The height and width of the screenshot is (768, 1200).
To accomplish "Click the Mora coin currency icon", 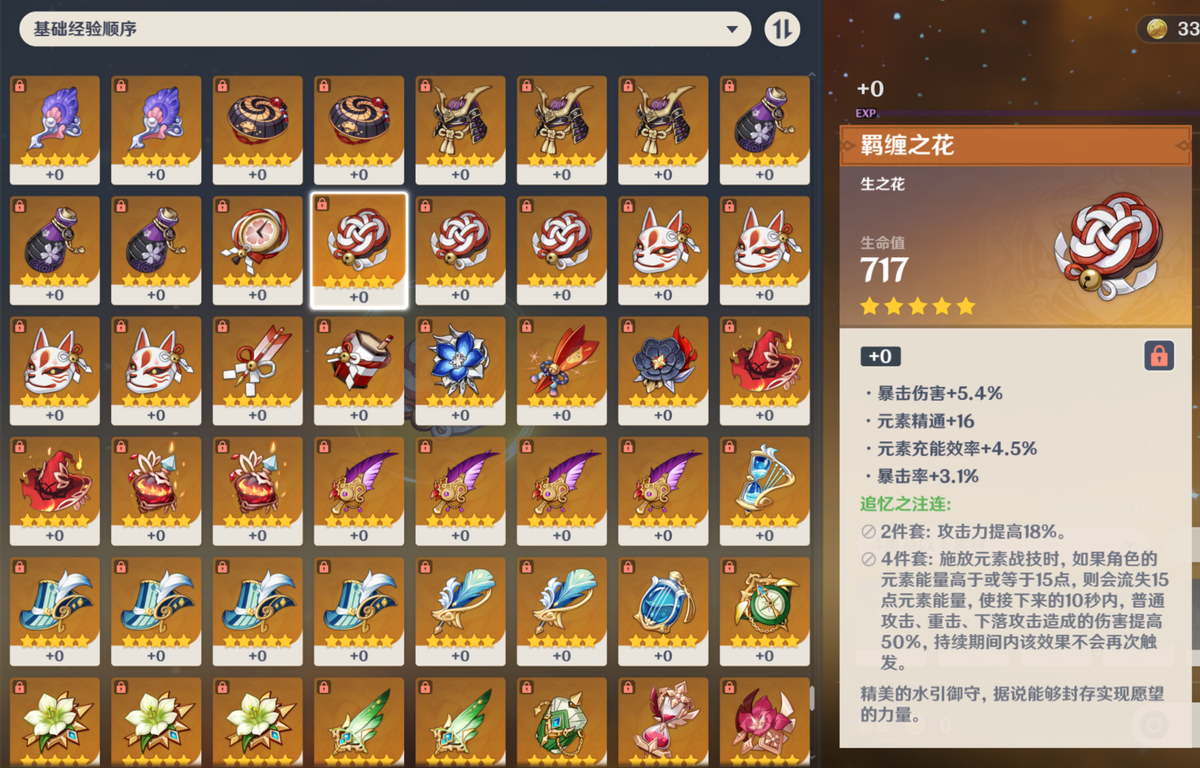I will click(1156, 28).
